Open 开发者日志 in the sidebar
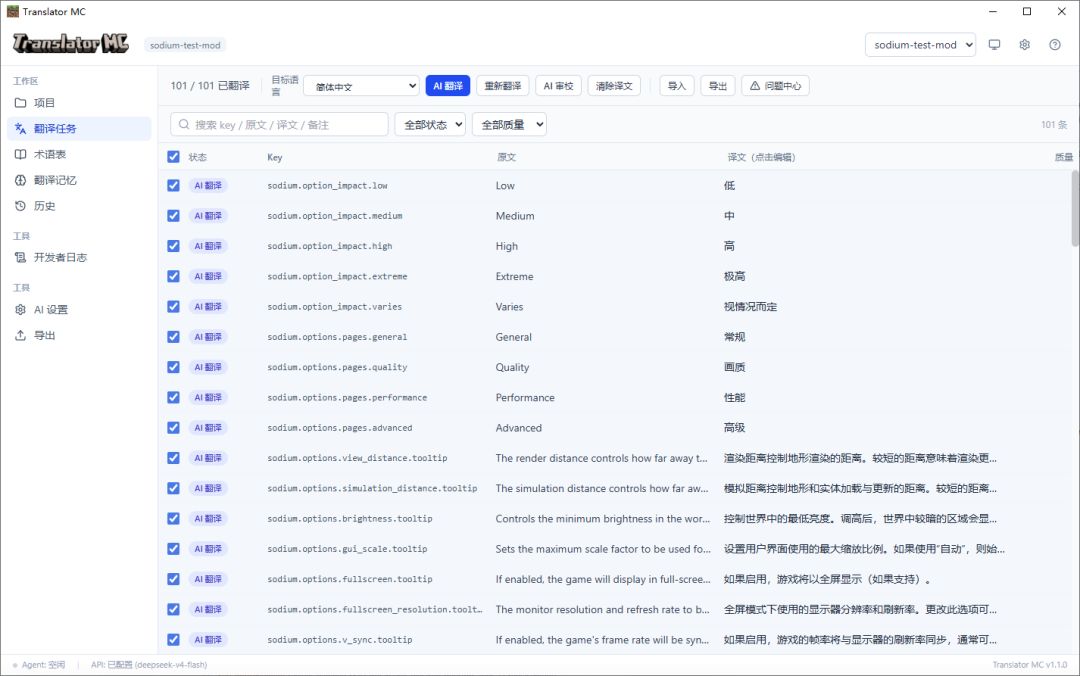The height and width of the screenshot is (676, 1080). pos(79,258)
